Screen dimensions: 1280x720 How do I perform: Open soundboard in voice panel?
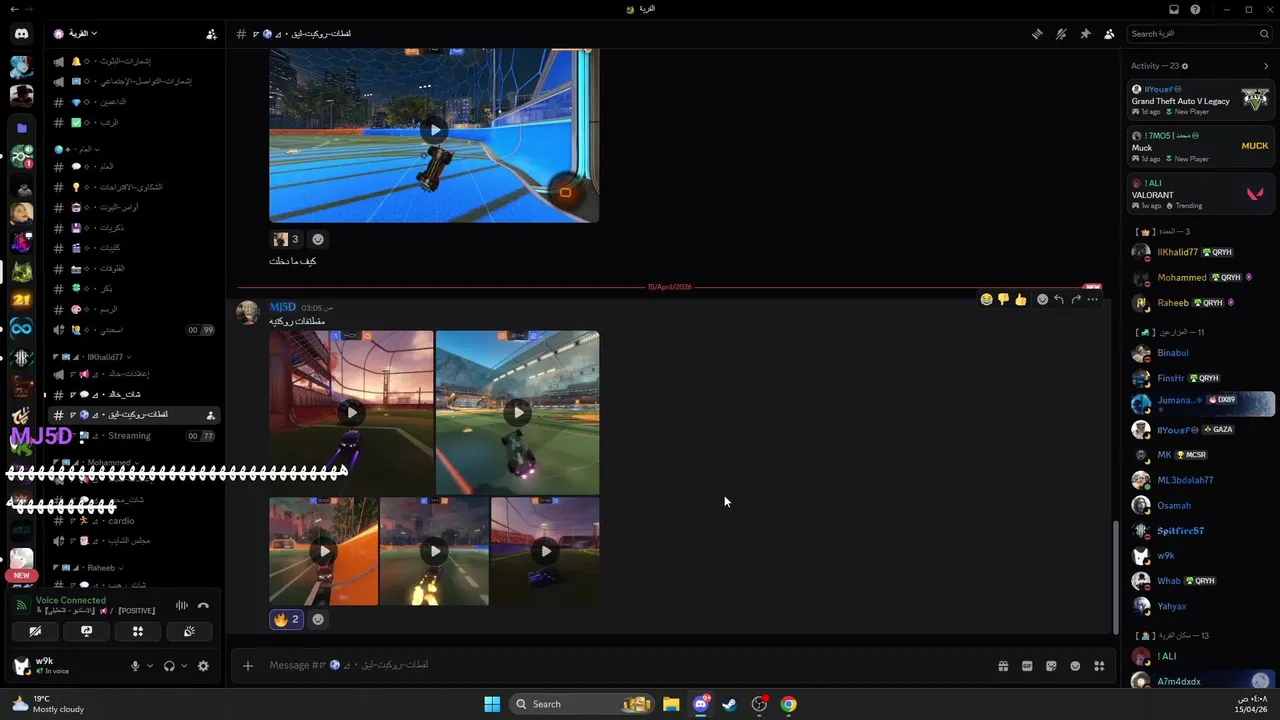pyautogui.click(x=189, y=631)
